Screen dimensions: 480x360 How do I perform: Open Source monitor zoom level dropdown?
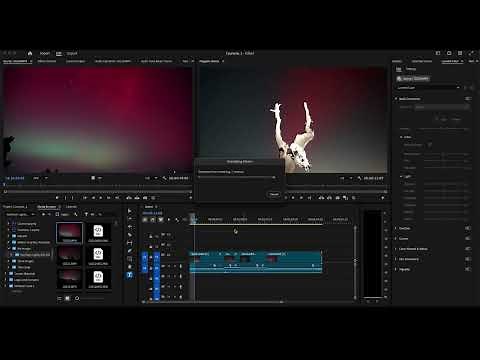point(40,178)
